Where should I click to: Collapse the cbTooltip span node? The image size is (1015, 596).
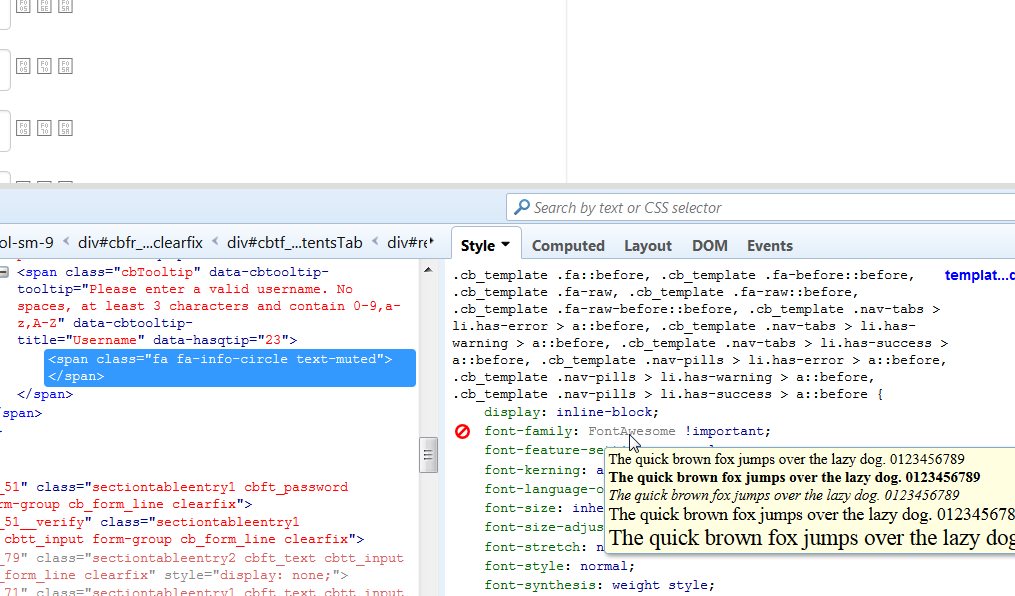[x=6, y=272]
